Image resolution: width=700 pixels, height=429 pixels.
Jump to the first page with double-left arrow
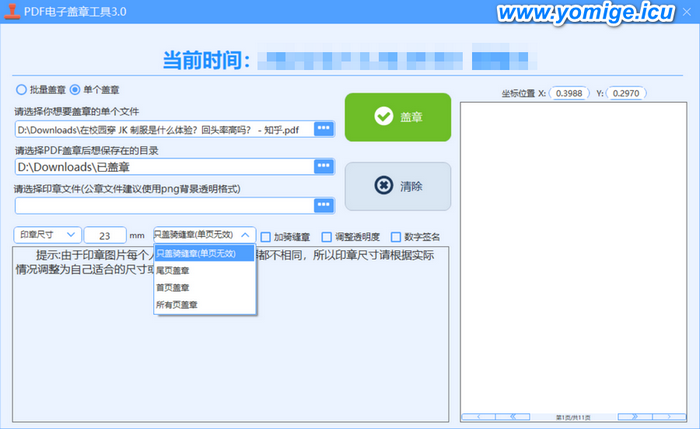(x=512, y=416)
